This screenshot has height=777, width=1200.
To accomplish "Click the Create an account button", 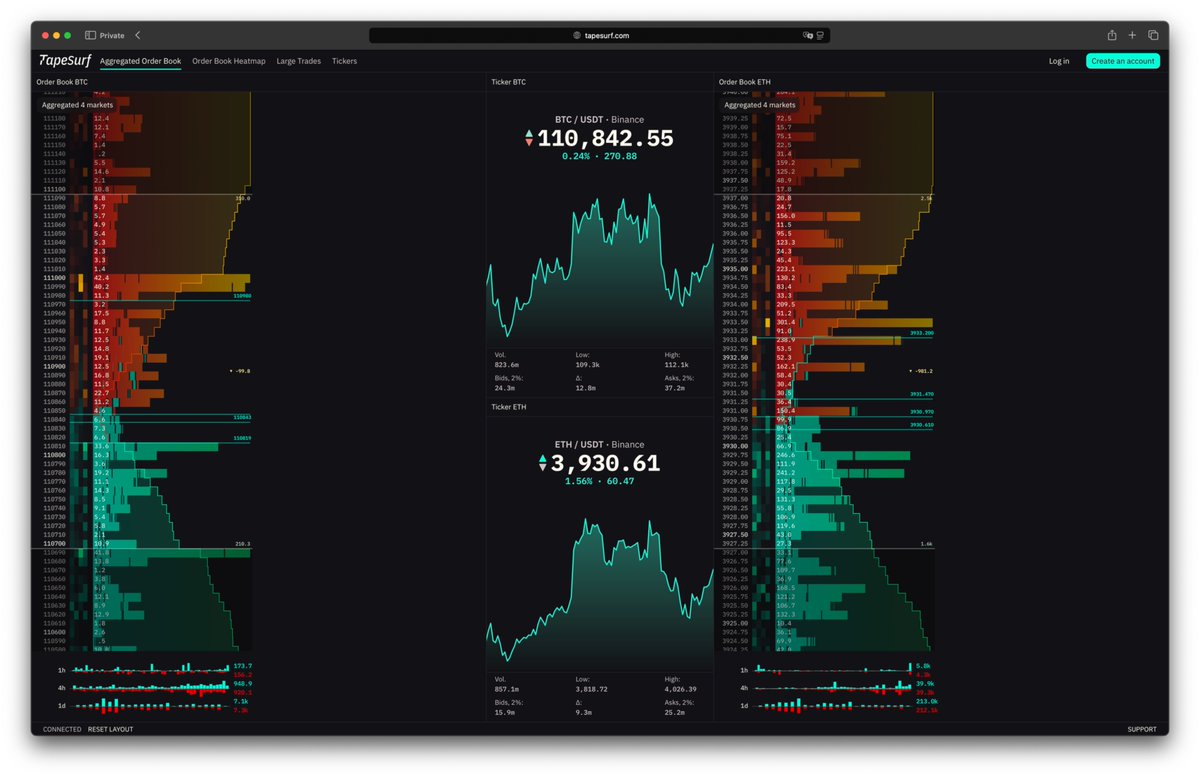I will (x=1123, y=61).
